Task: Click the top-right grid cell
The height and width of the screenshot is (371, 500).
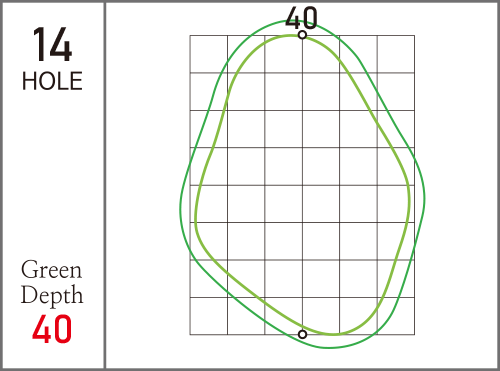Action: point(396,54)
